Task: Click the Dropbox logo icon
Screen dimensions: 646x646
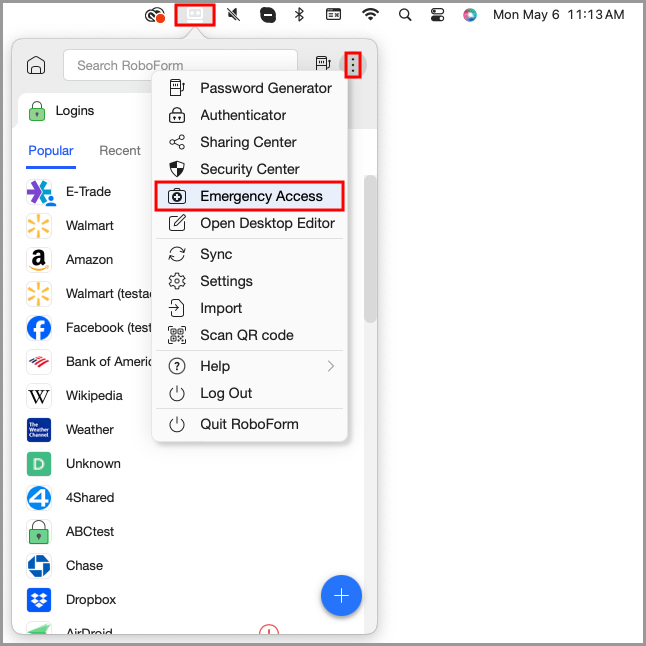Action: coord(39,600)
